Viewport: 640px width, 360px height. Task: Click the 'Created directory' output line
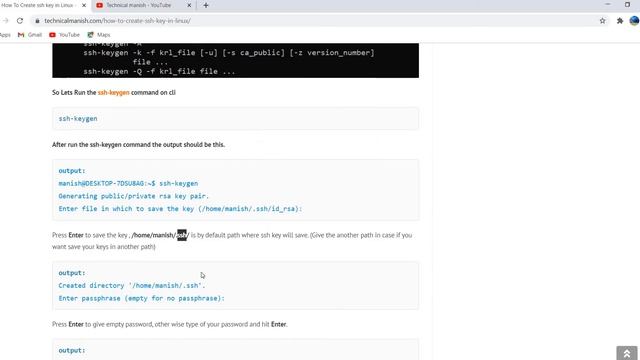click(x=132, y=286)
